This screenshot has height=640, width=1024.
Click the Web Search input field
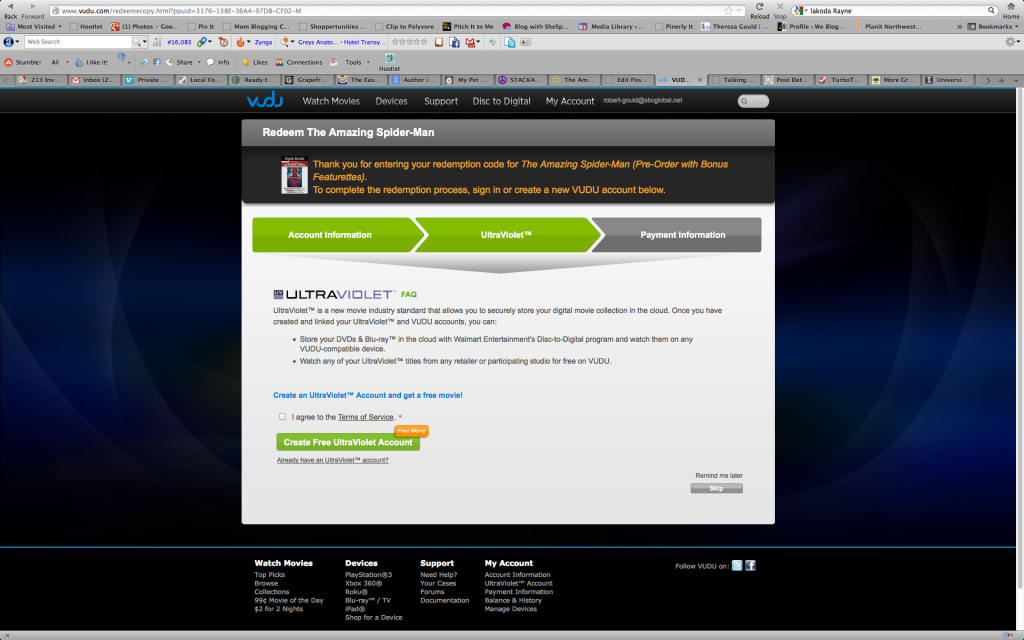(78, 42)
